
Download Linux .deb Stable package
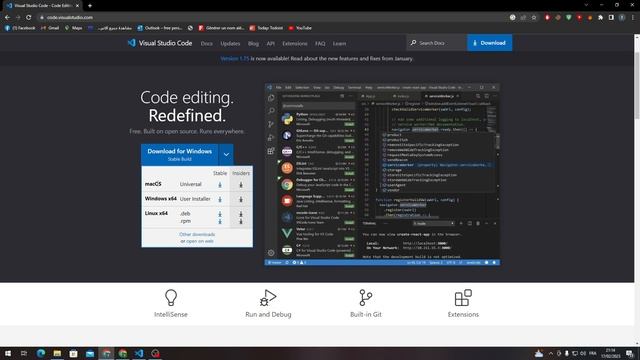pos(220,214)
